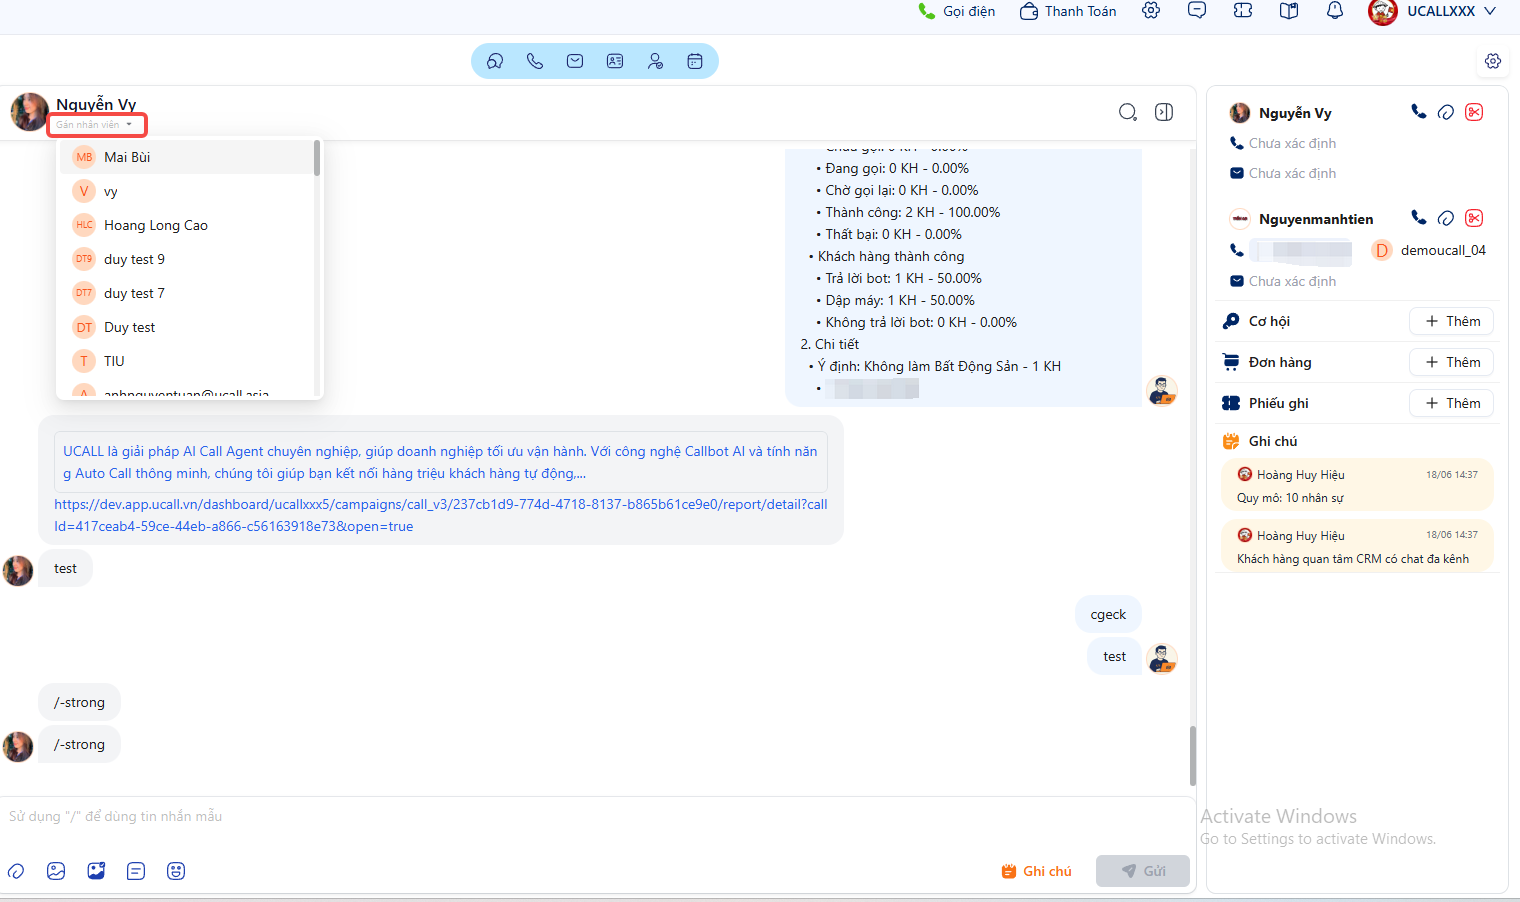Screen dimensions: 1520x902
Task: Add a new Đơn hàng with Thêm
Action: (1452, 362)
